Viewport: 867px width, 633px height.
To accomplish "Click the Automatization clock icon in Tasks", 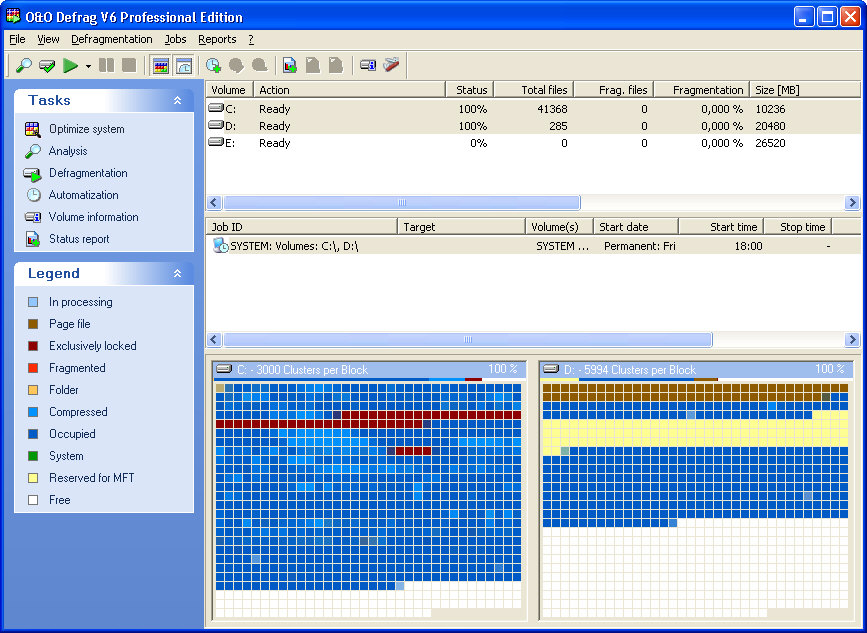I will pyautogui.click(x=33, y=195).
